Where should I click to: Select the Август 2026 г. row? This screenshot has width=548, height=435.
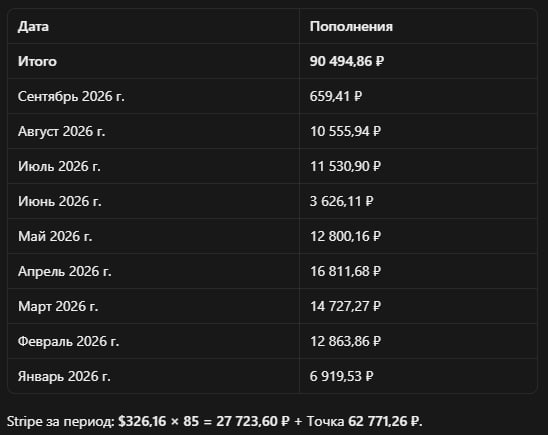272,131
